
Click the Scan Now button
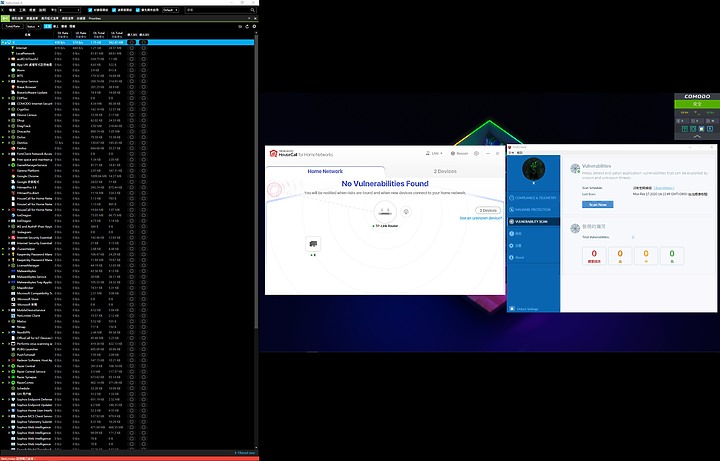597,204
